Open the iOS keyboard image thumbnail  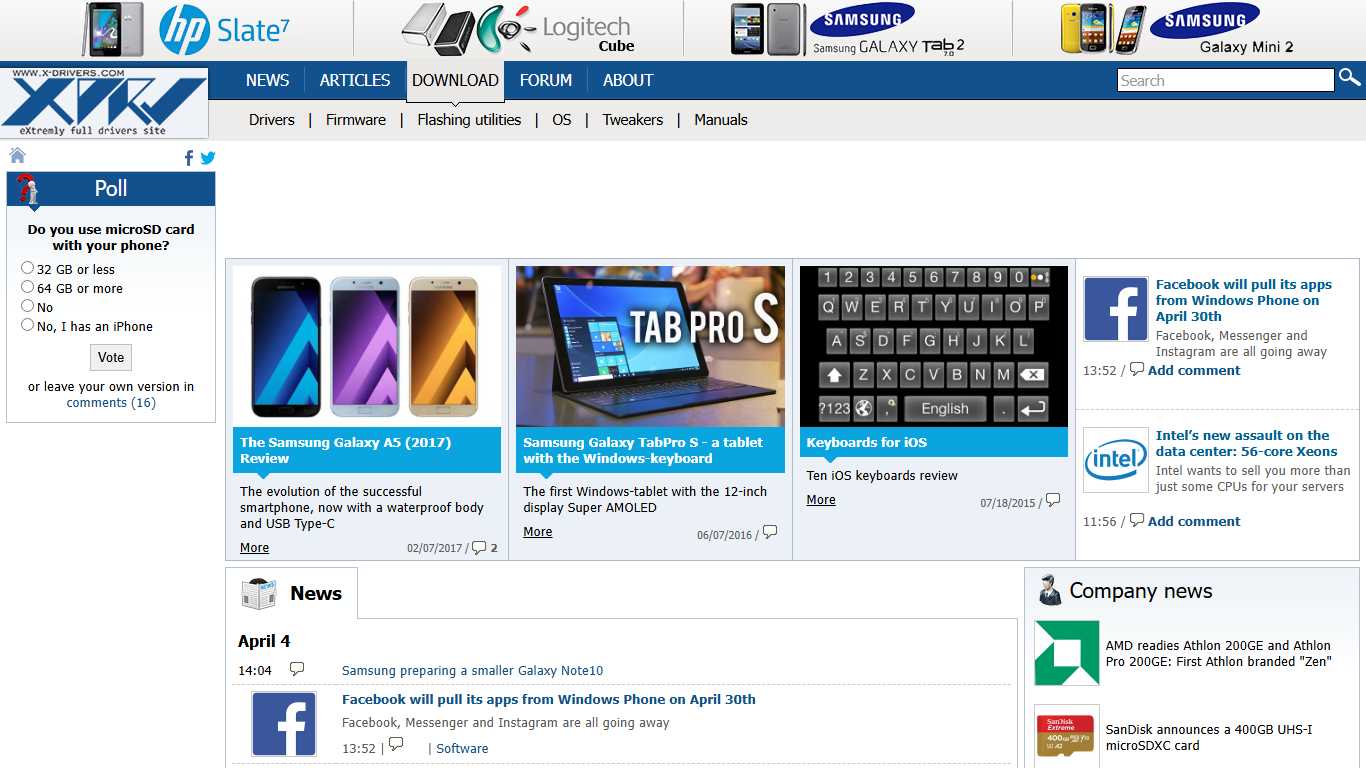[x=934, y=346]
